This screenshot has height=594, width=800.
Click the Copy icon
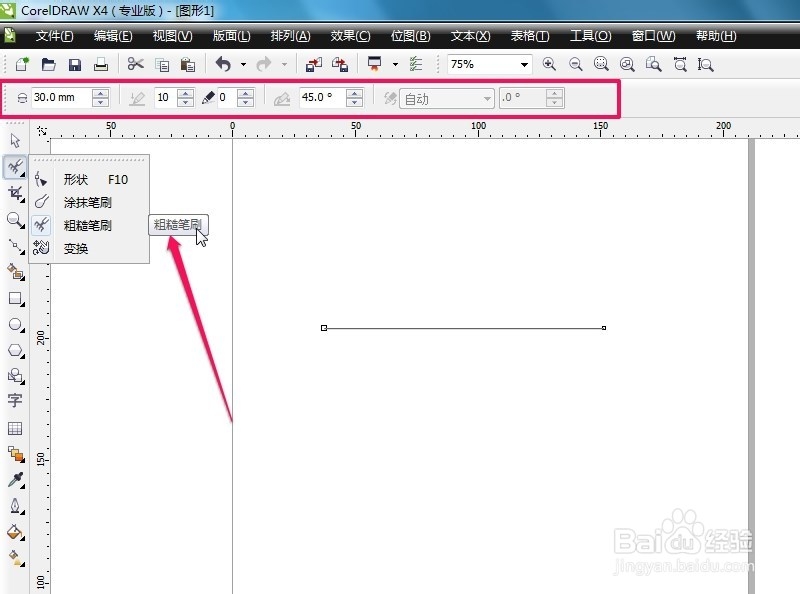pyautogui.click(x=162, y=65)
